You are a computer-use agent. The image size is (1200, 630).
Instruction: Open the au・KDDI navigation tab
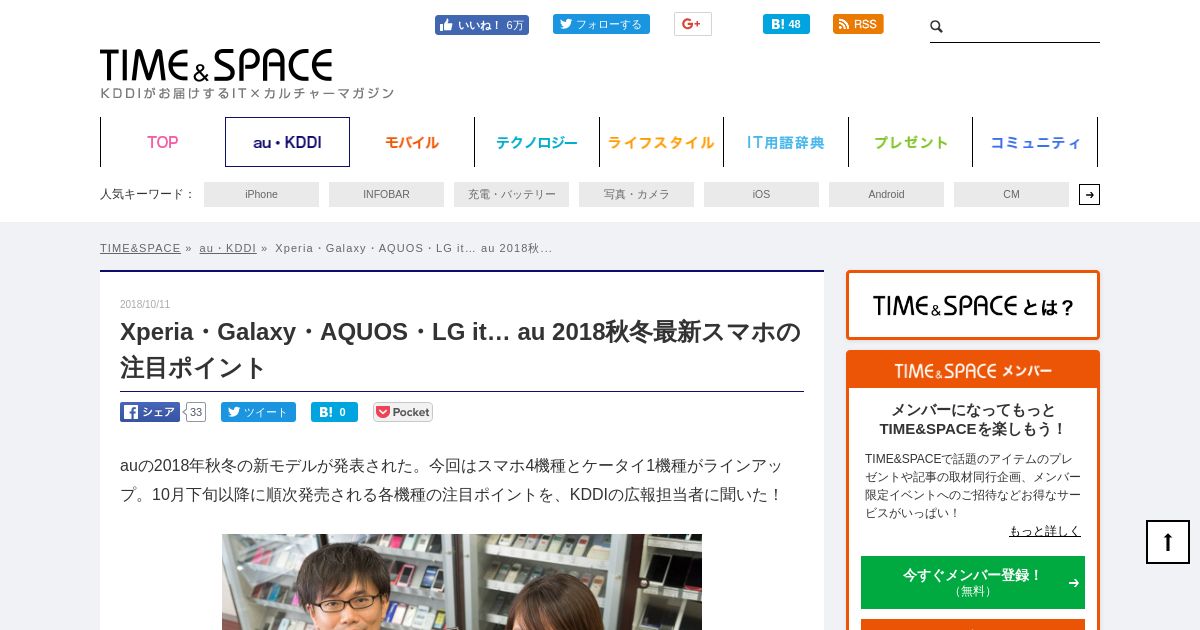tap(287, 142)
